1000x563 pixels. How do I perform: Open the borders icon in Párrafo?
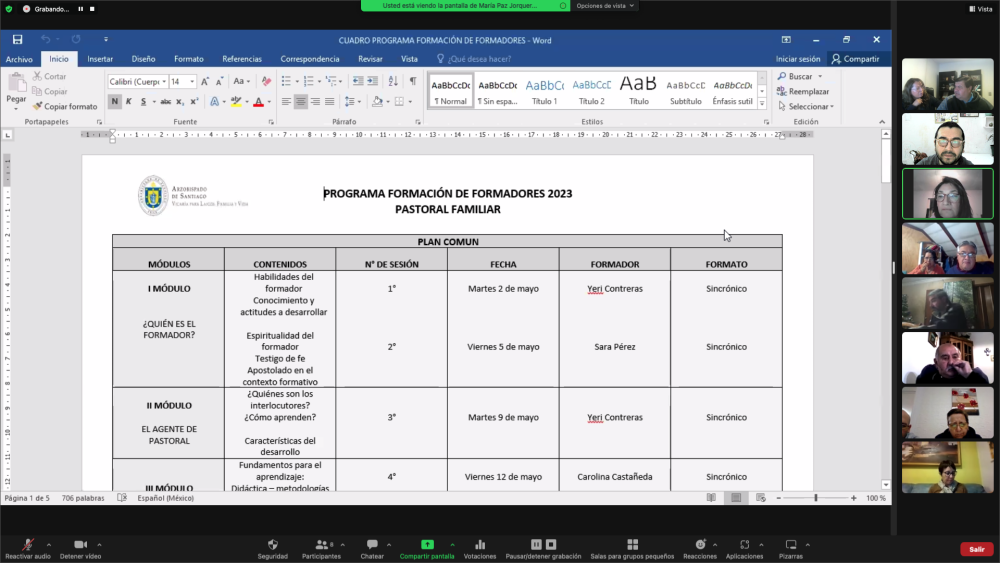399,101
